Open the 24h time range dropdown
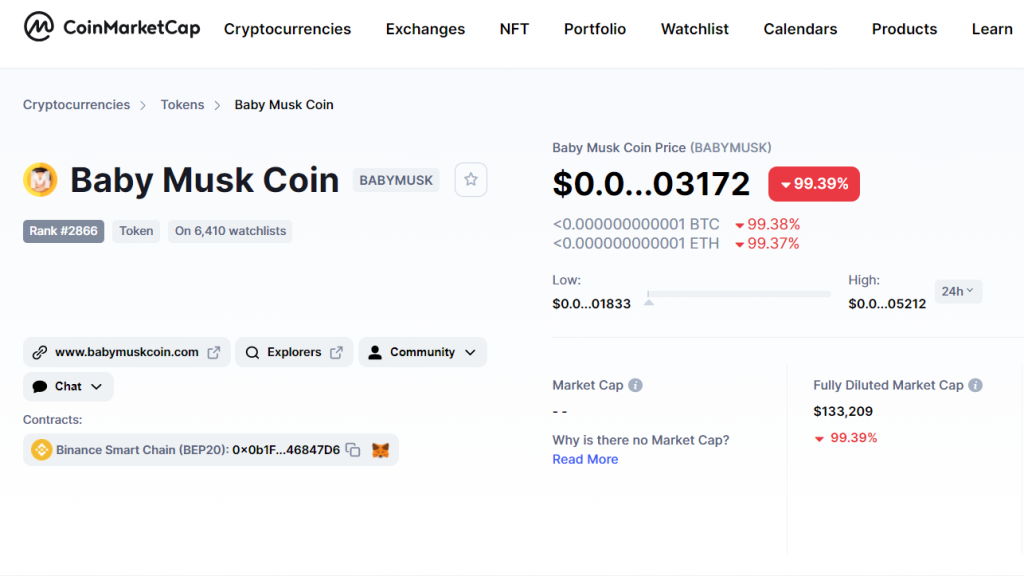 pos(958,291)
